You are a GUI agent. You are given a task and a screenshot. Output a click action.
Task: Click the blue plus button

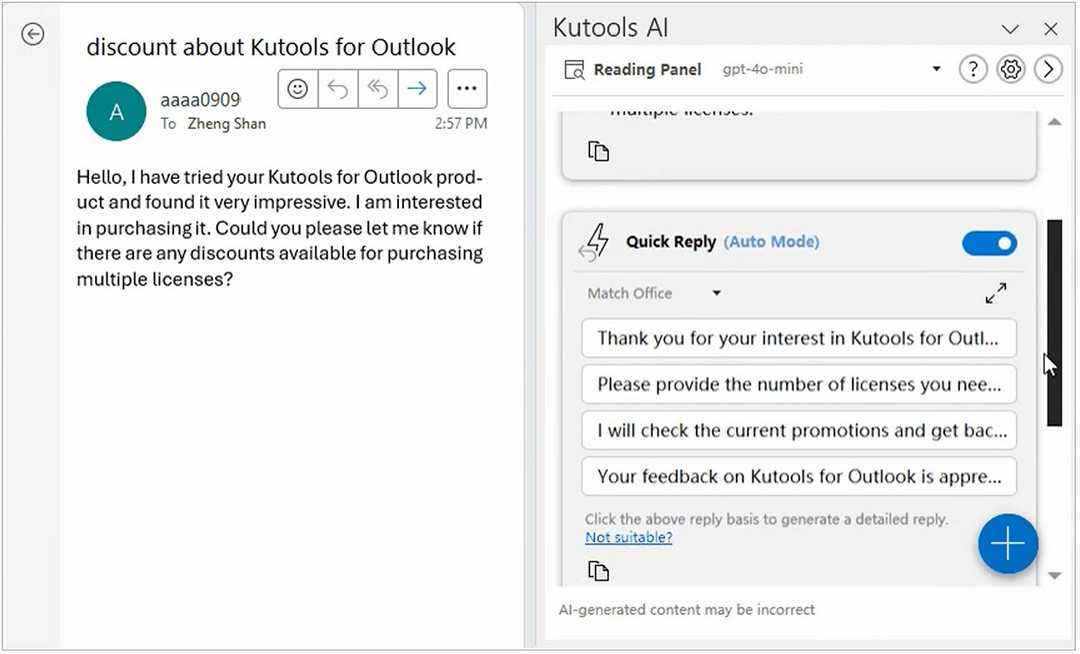click(x=1008, y=543)
